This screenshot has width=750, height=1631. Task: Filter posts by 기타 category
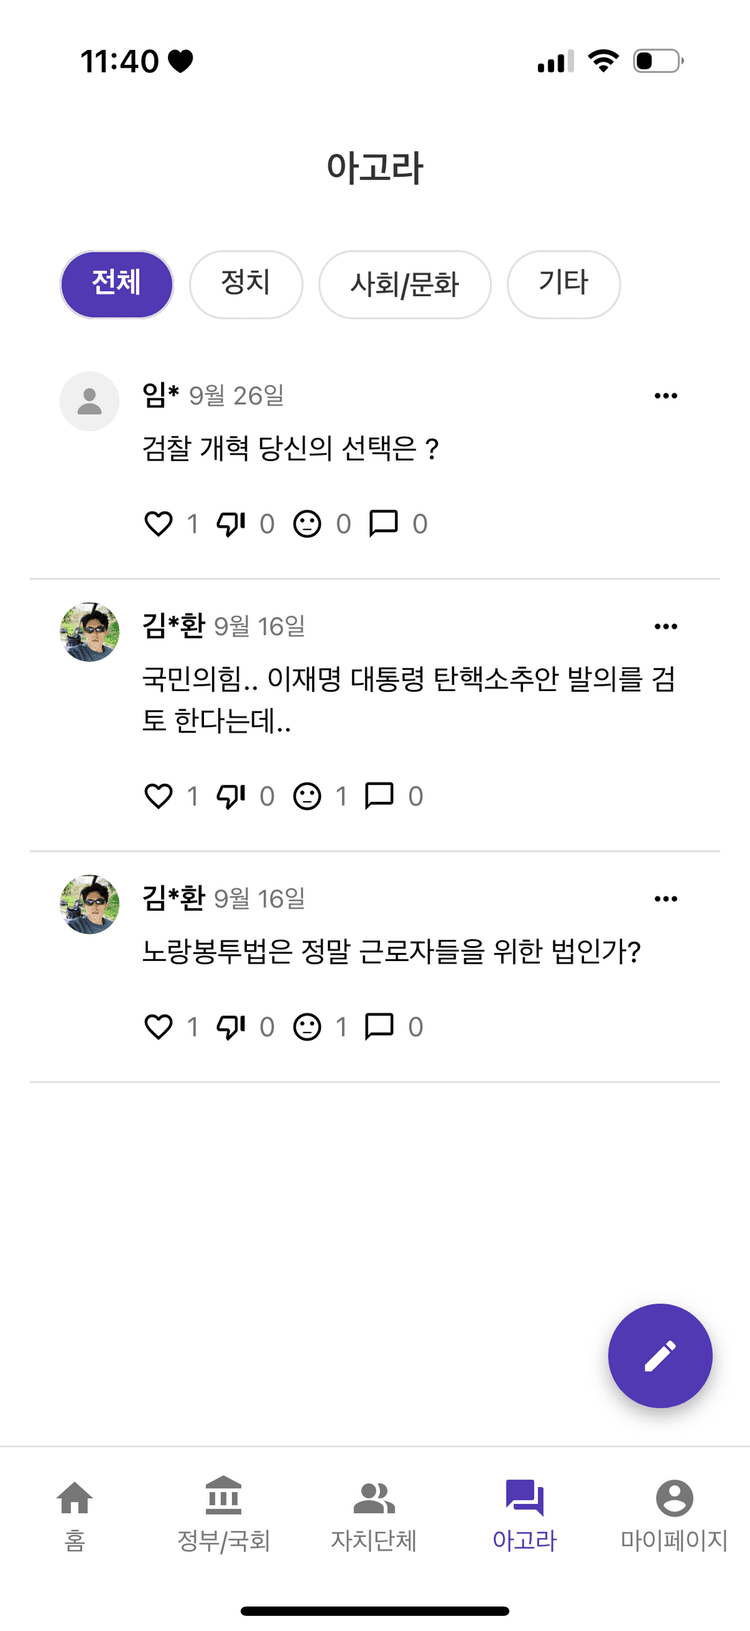563,284
